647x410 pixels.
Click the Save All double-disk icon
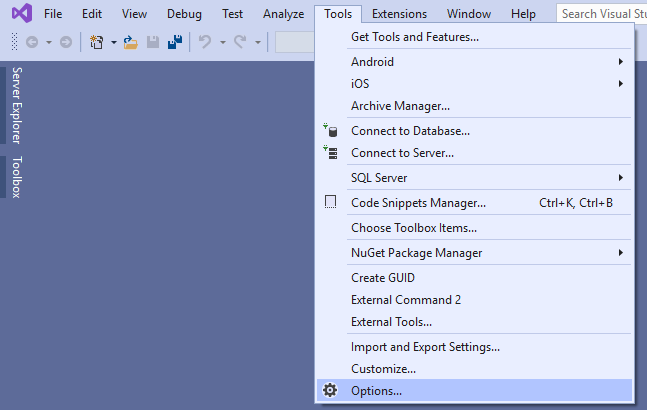175,42
